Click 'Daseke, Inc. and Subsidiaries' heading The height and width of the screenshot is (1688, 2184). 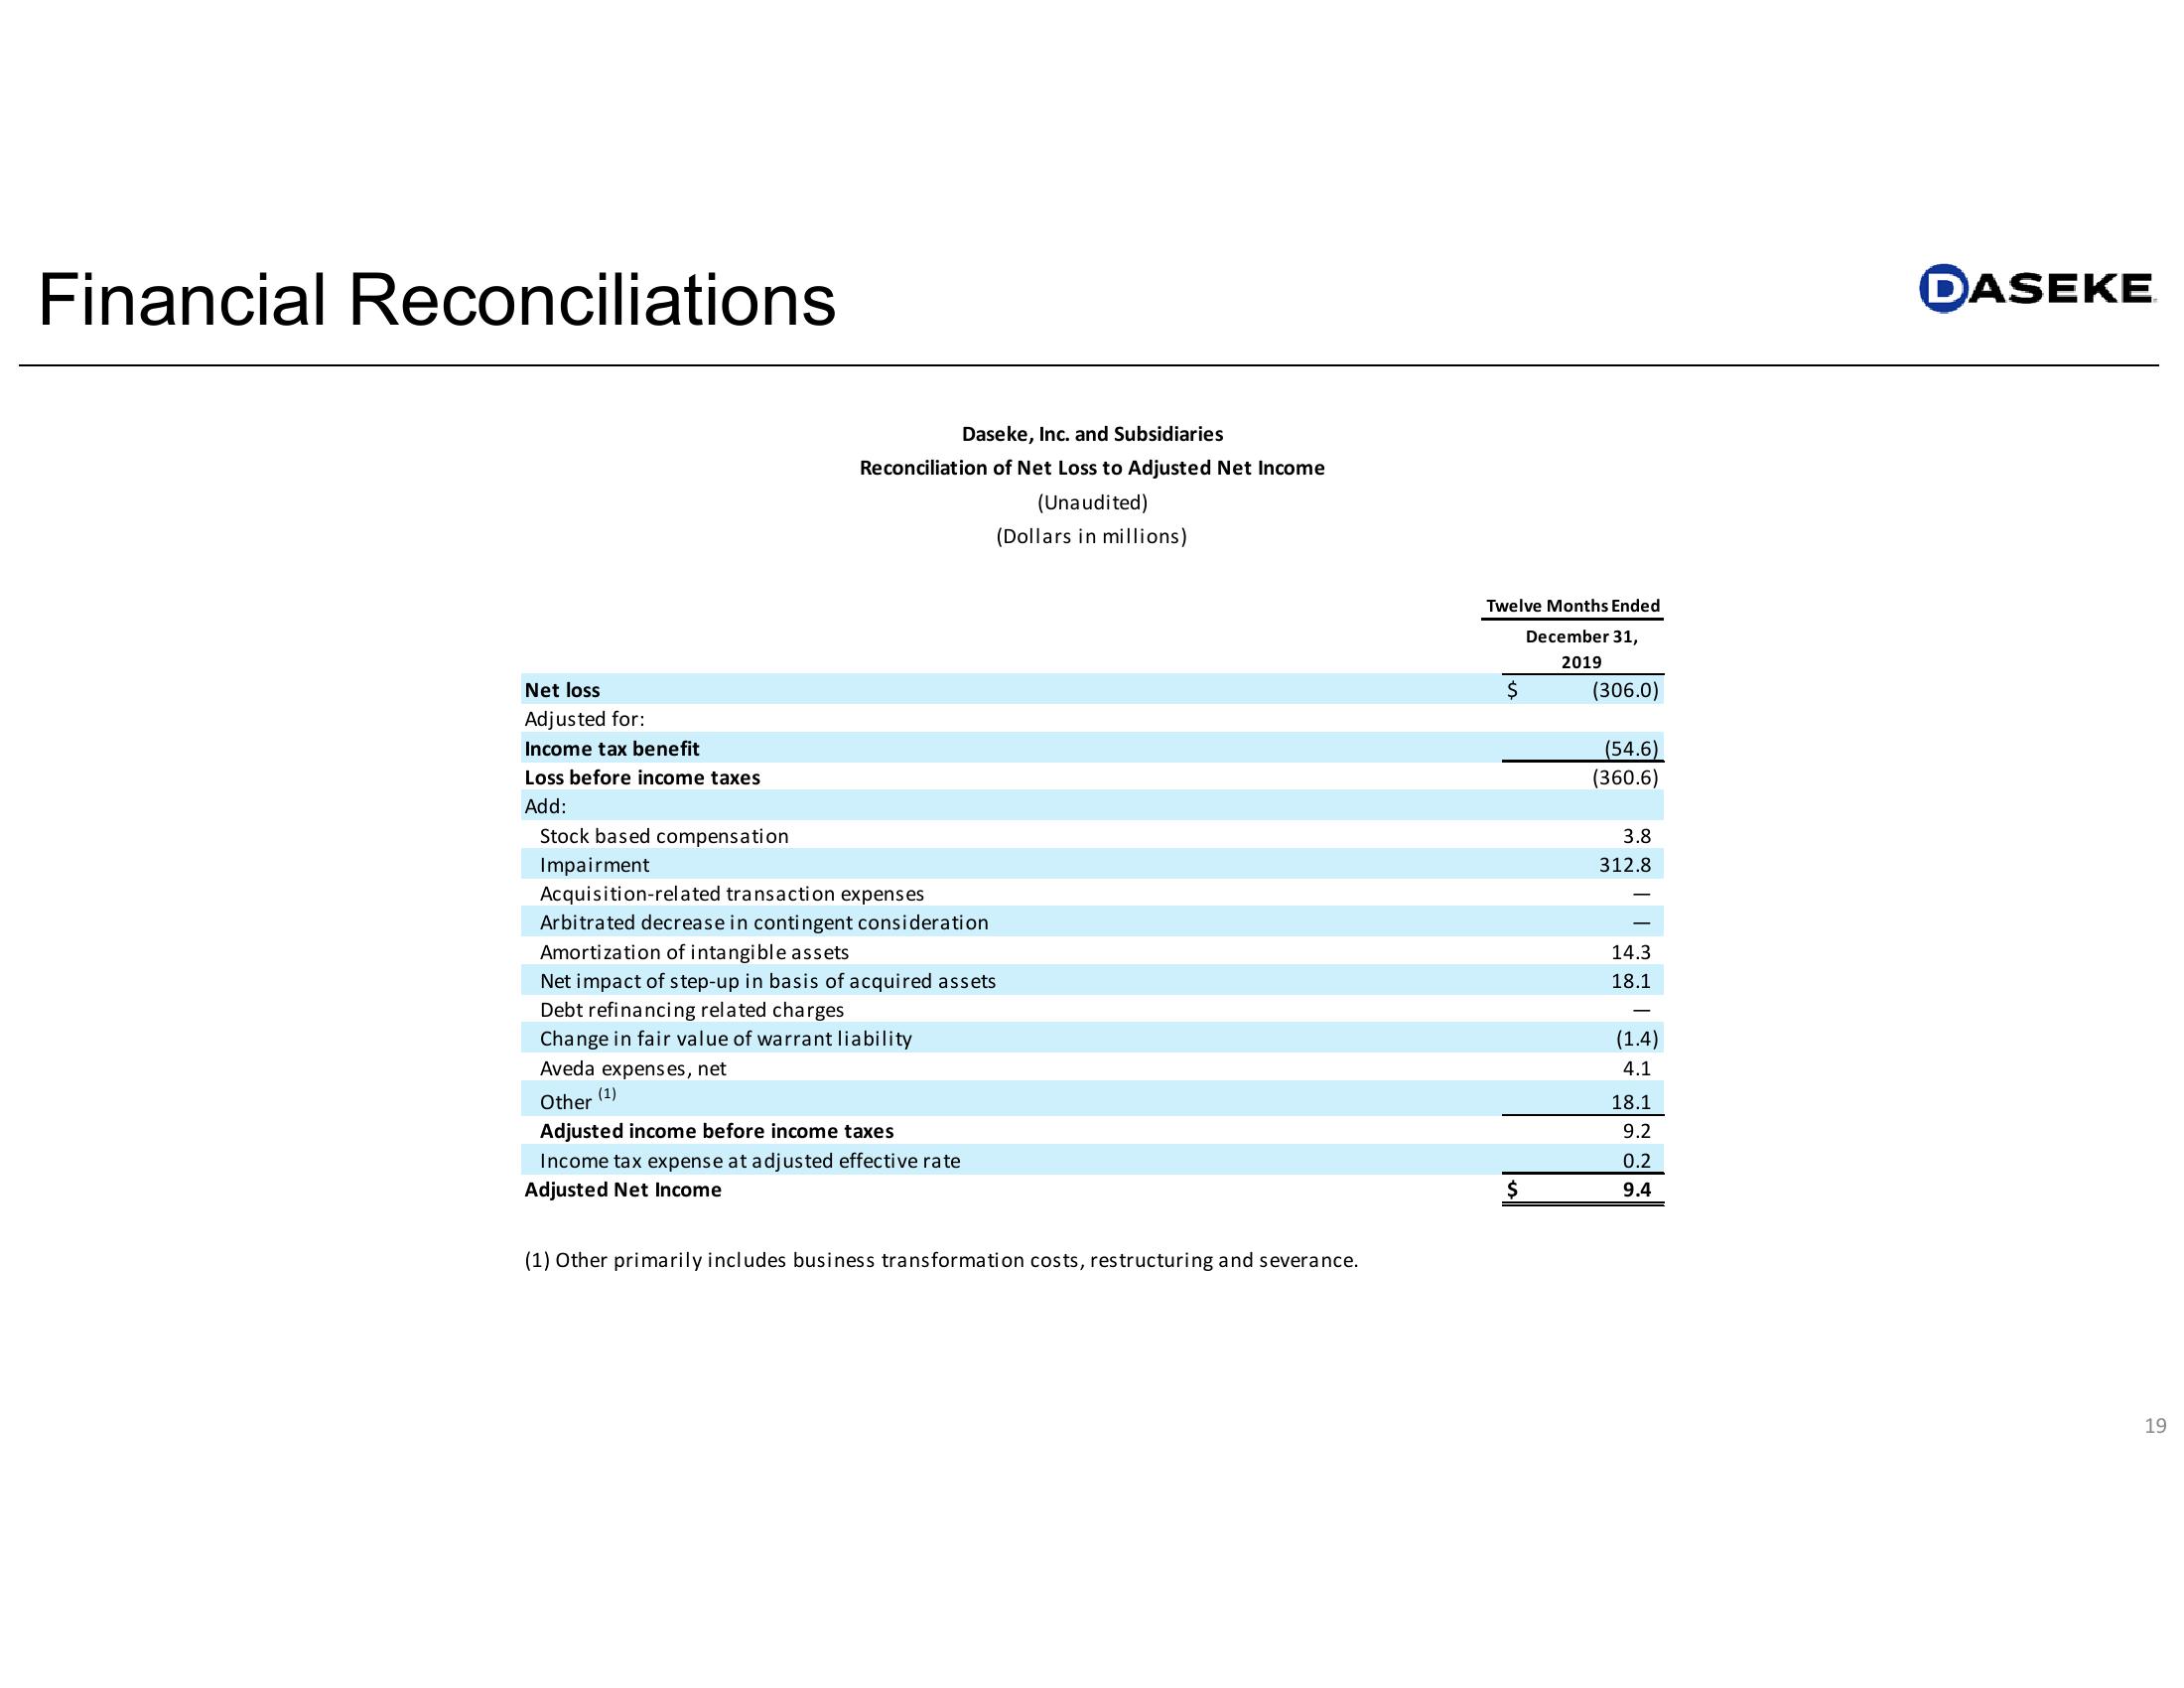pyautogui.click(x=1092, y=434)
